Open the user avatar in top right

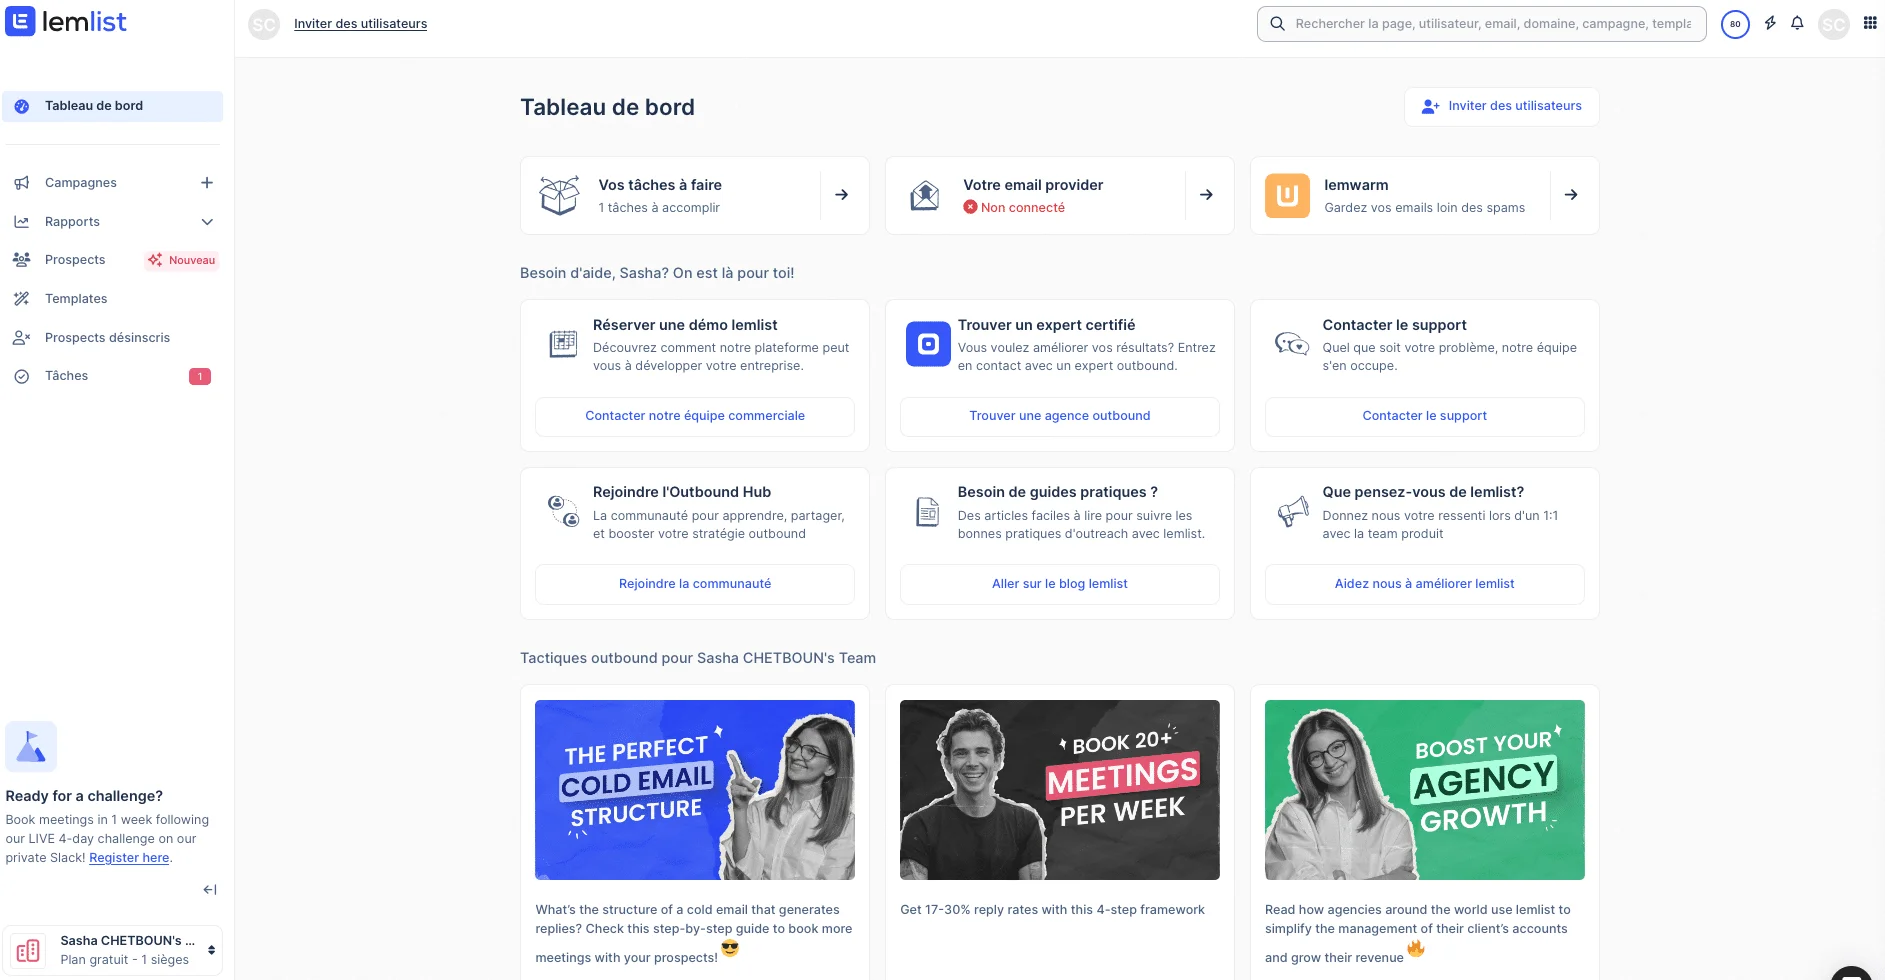pos(1834,24)
